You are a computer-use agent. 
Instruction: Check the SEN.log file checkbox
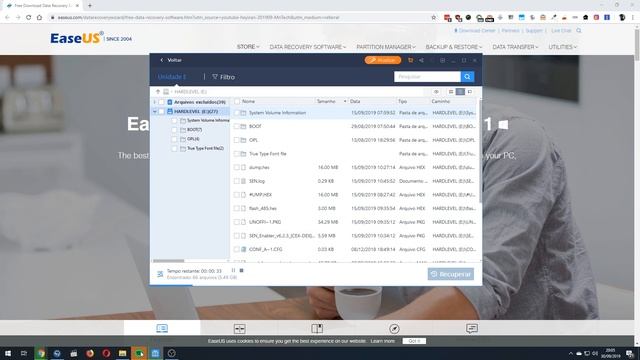tap(237, 181)
